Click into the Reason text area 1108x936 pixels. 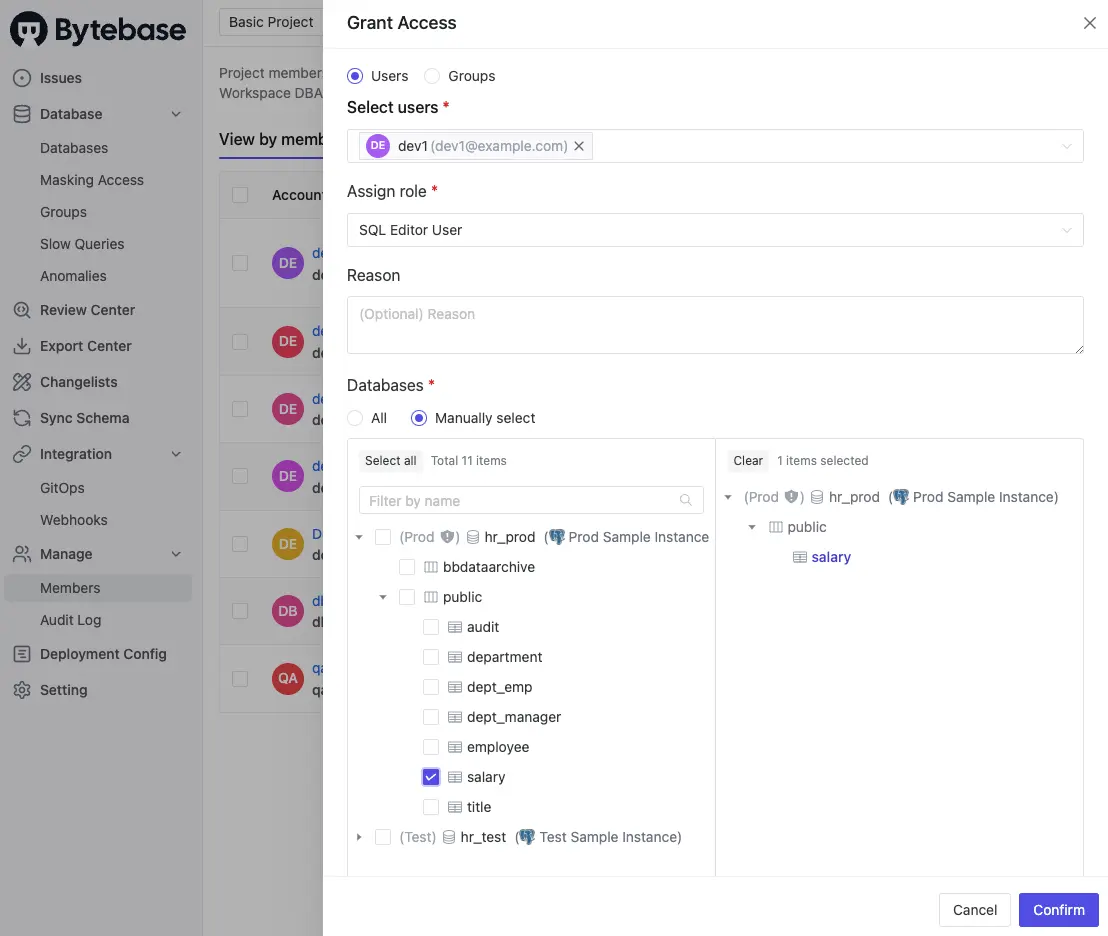714,325
